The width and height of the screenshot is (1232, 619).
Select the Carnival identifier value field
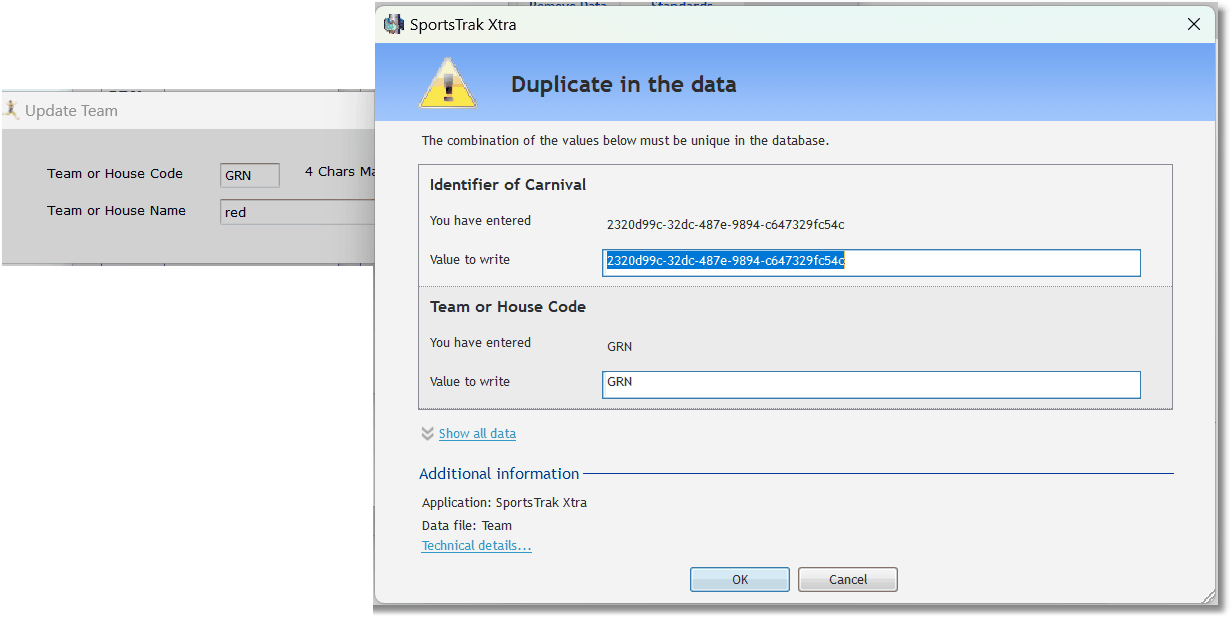(871, 262)
